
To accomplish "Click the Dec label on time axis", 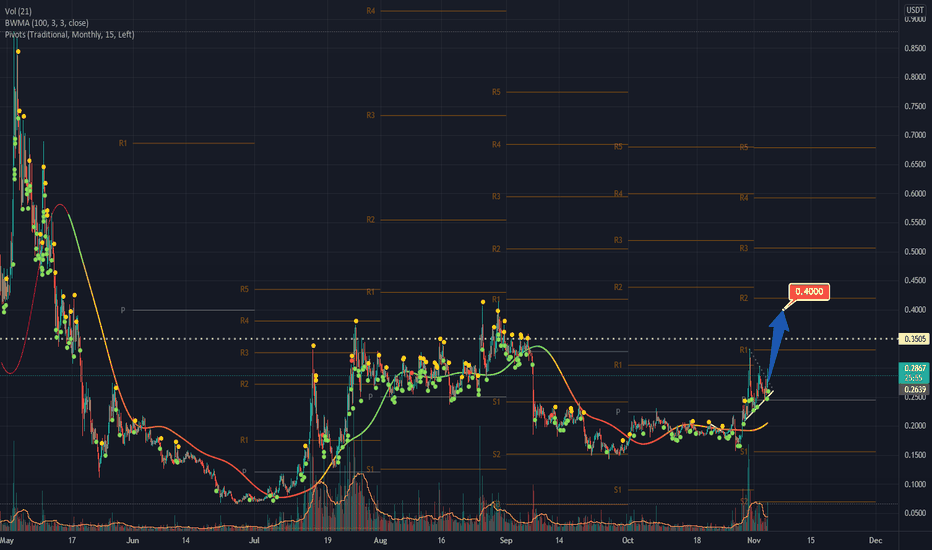I will tap(875, 540).
